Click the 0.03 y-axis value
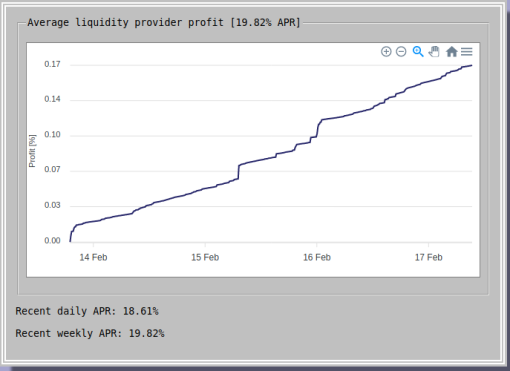The width and height of the screenshot is (510, 371). pyautogui.click(x=52, y=205)
